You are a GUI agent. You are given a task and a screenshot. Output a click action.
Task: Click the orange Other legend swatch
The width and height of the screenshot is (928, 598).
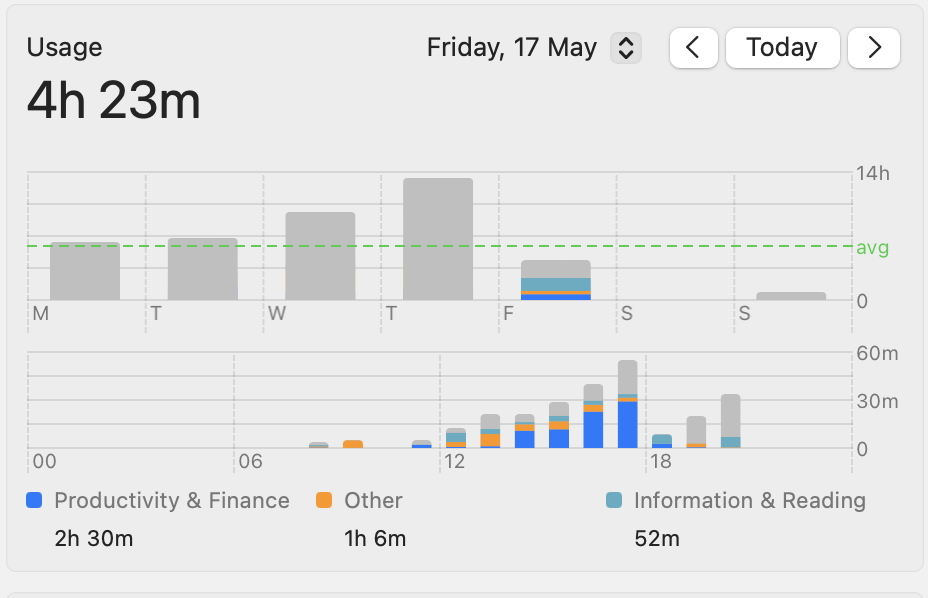tap(324, 501)
